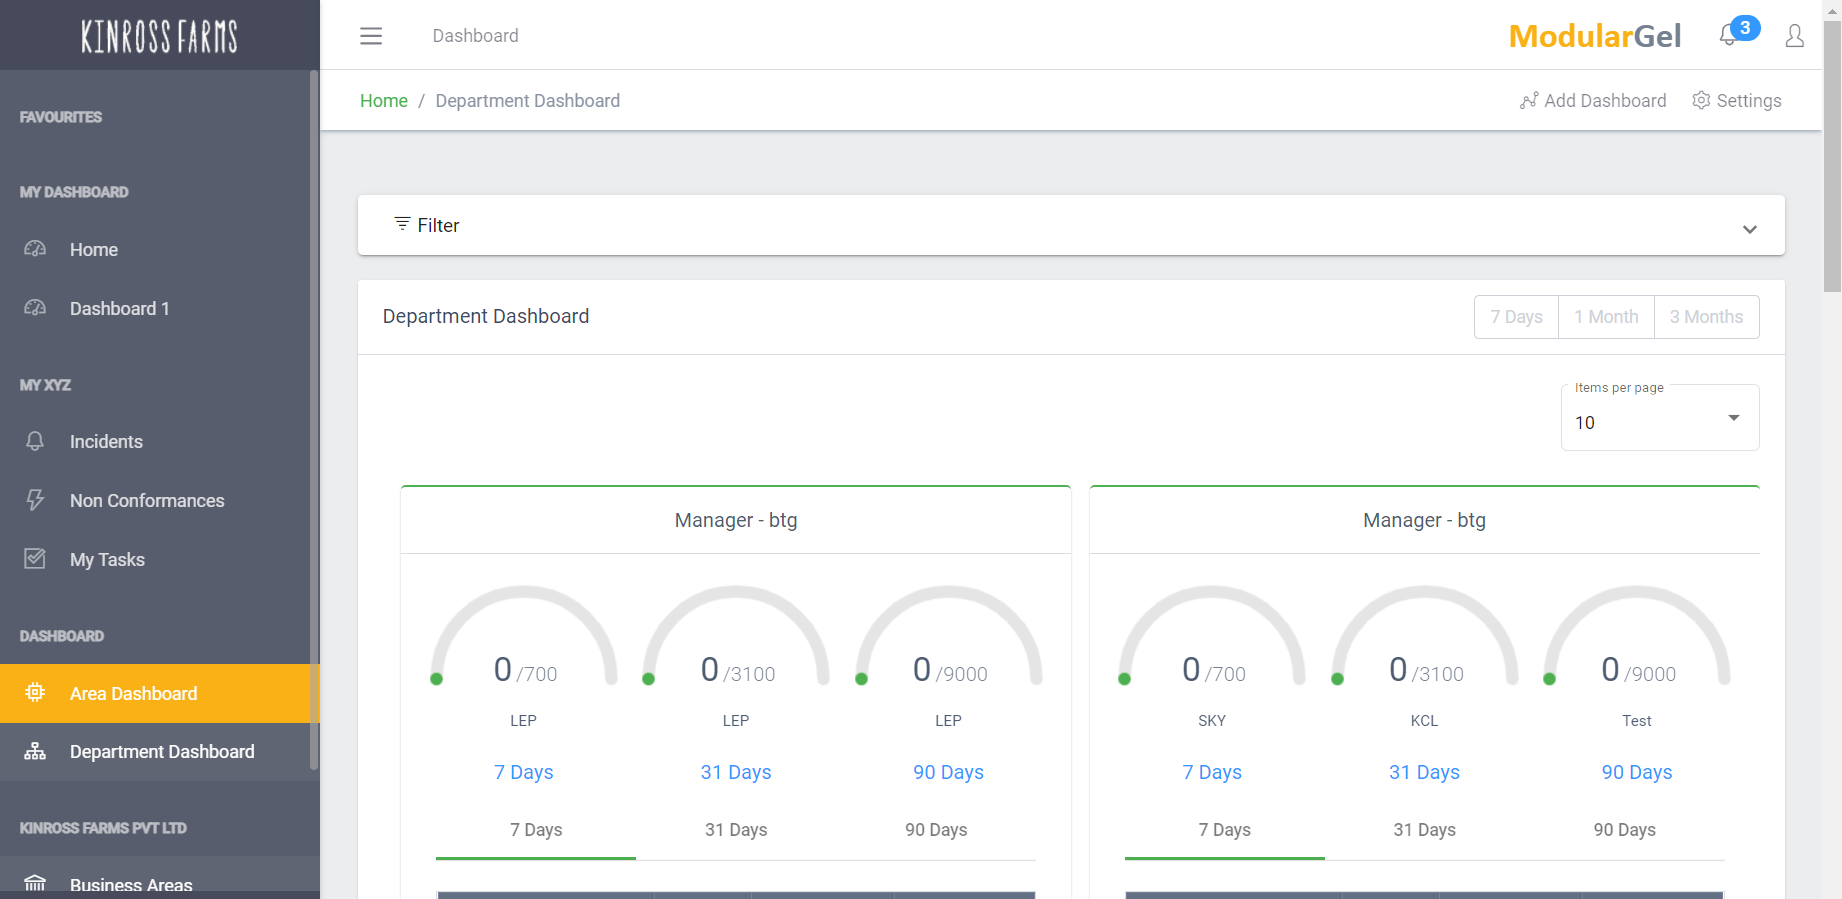Expand the Filter panel chevron
1842x899 pixels.
point(1749,229)
